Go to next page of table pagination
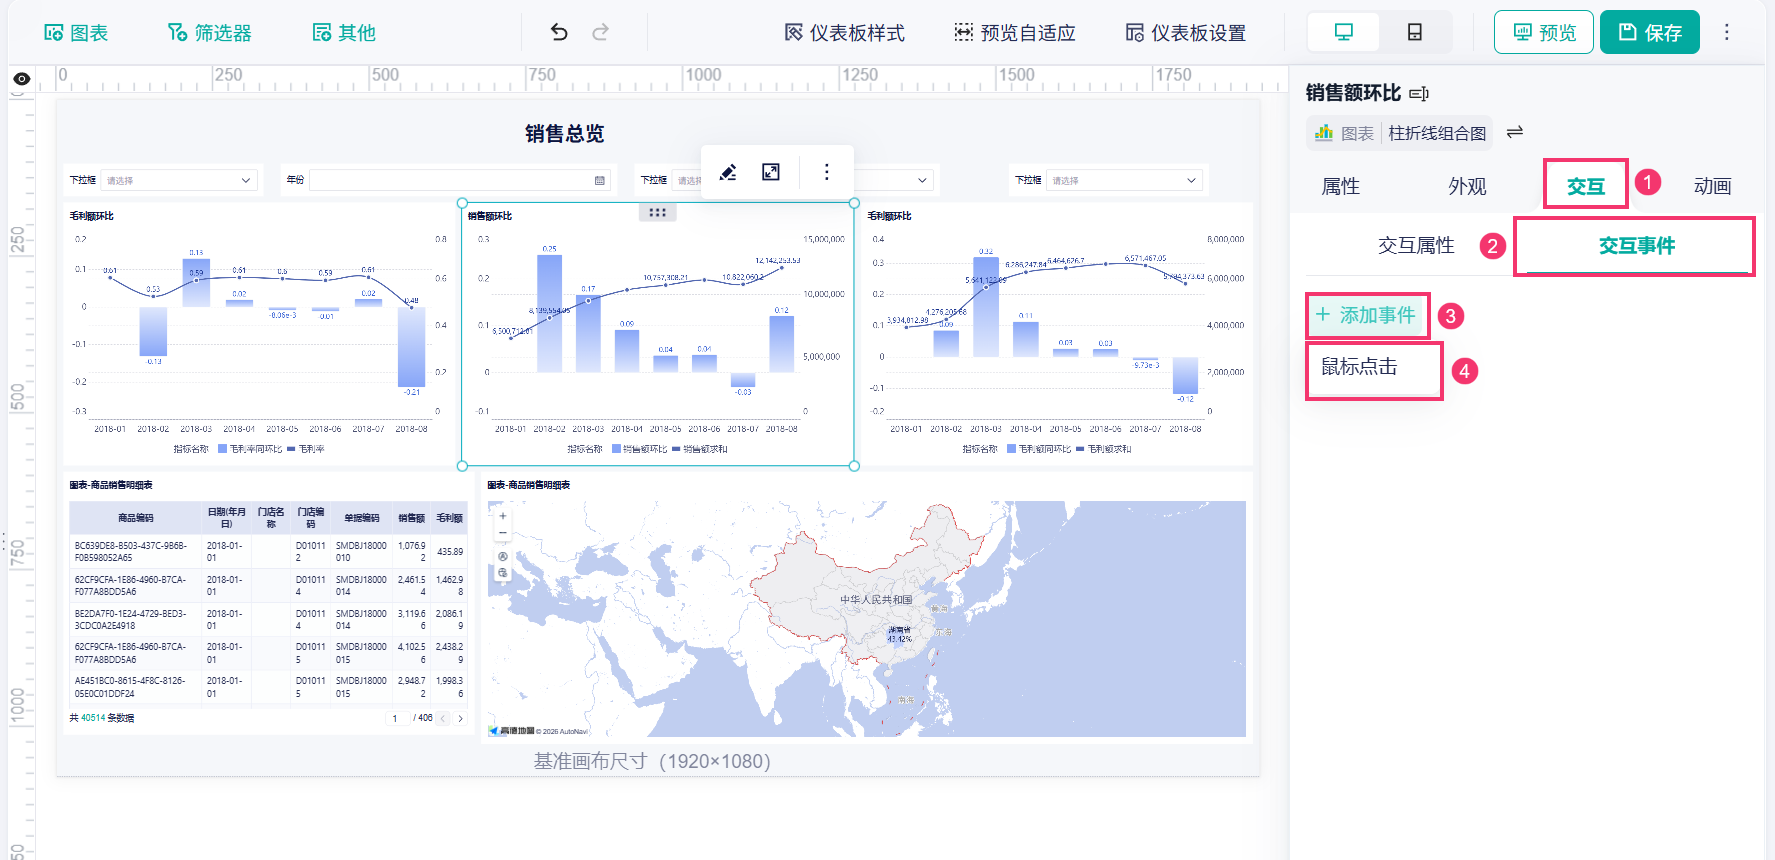Screen dimensions: 1775x860 click(461, 718)
